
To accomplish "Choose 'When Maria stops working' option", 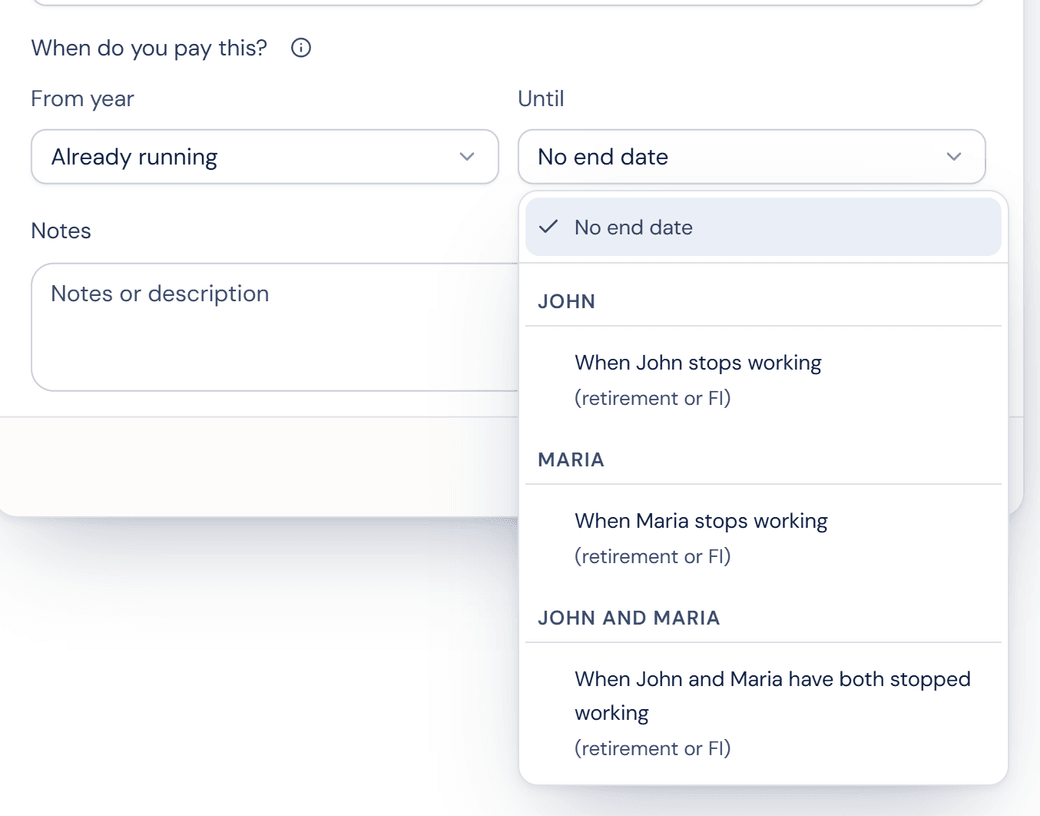I will pyautogui.click(x=763, y=538).
